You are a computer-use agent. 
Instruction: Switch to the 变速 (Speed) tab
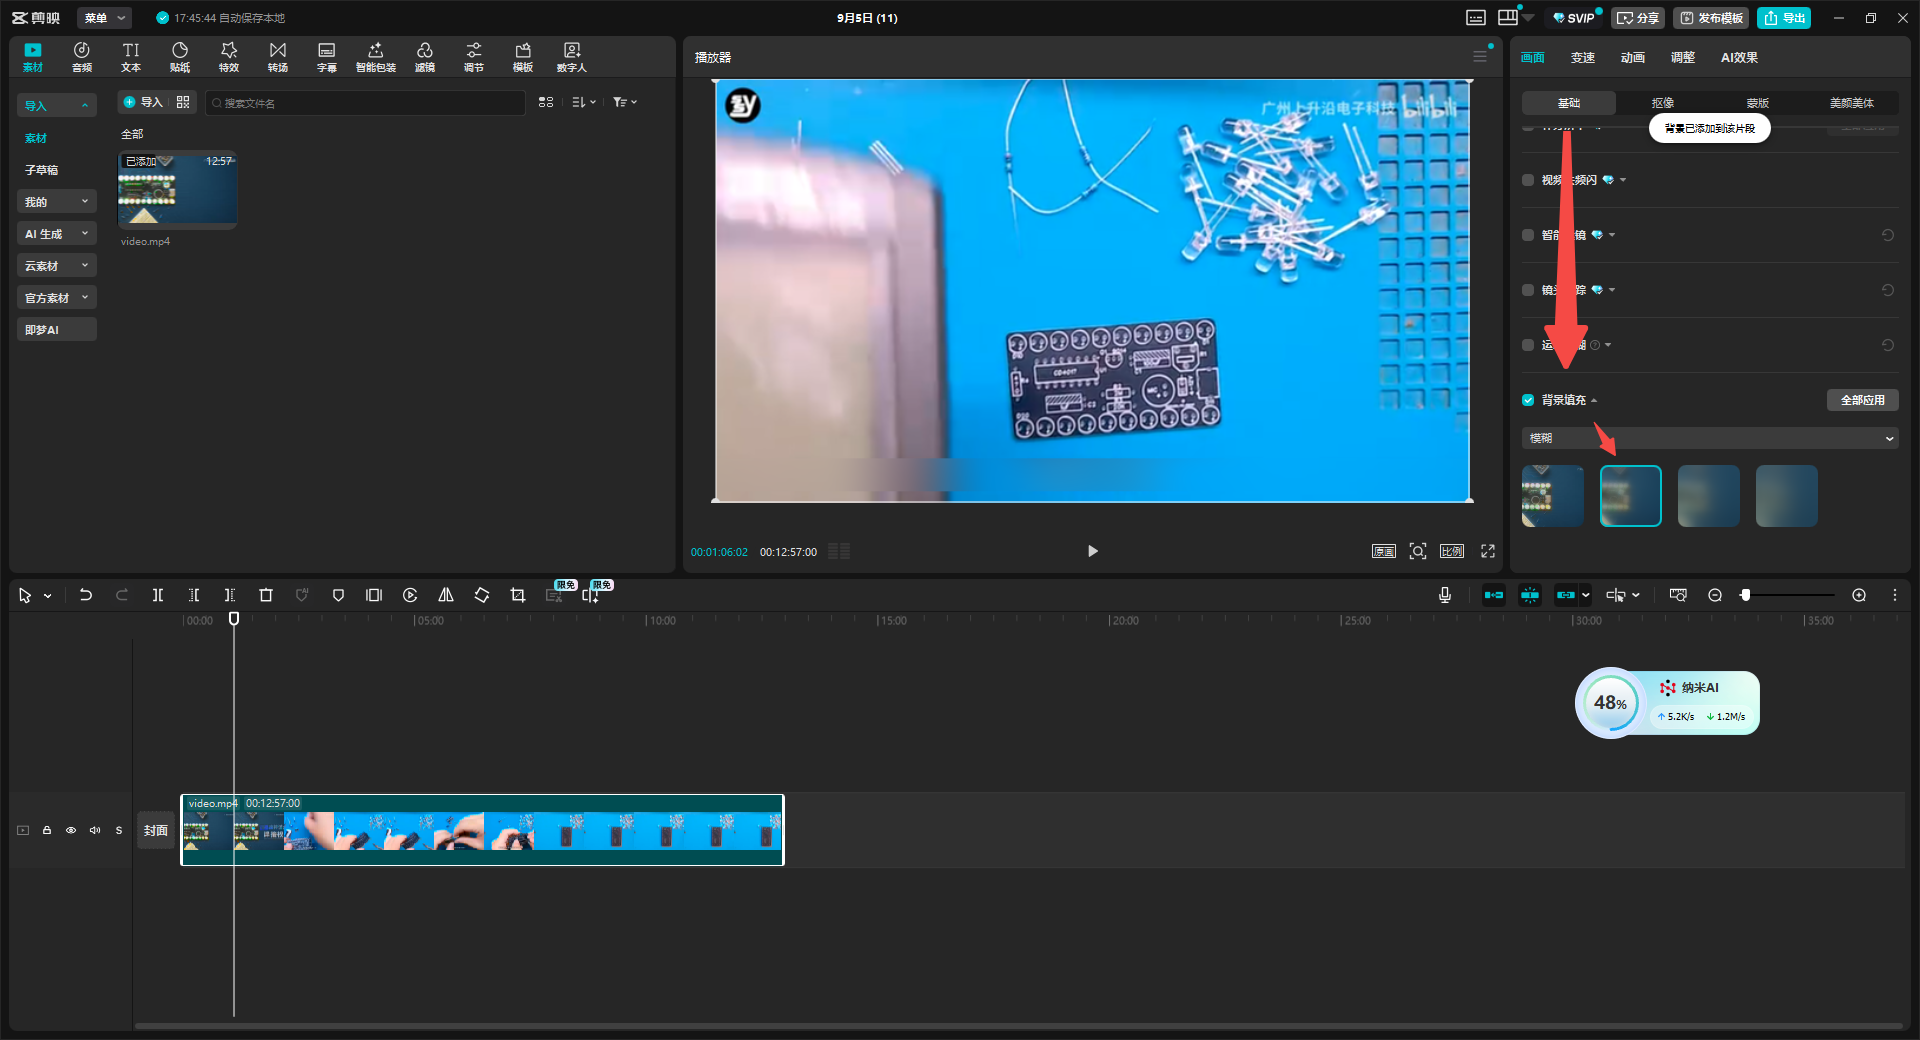coord(1583,58)
